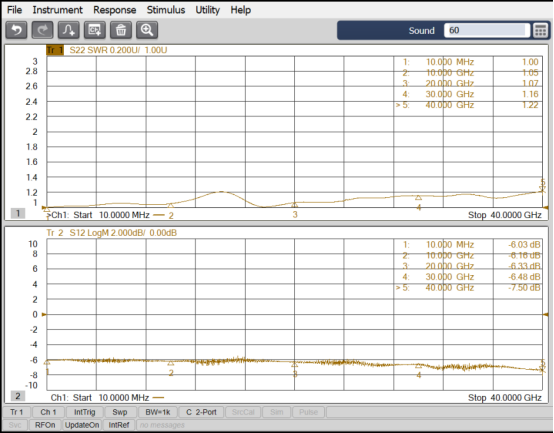Screen dimensions: 554x433
Task: Click the trash delete icon
Action: (x=121, y=30)
